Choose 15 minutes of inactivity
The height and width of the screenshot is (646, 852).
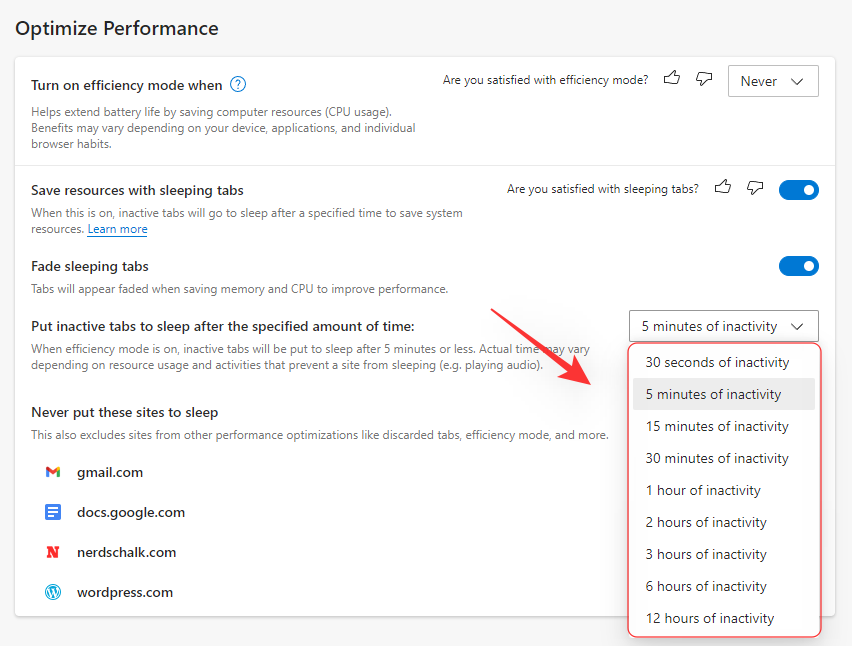(716, 426)
